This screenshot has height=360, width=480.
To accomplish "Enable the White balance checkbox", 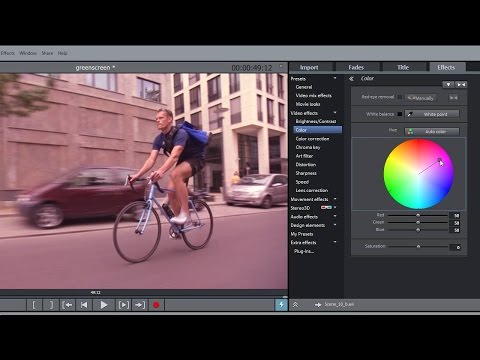I will click(x=400, y=114).
